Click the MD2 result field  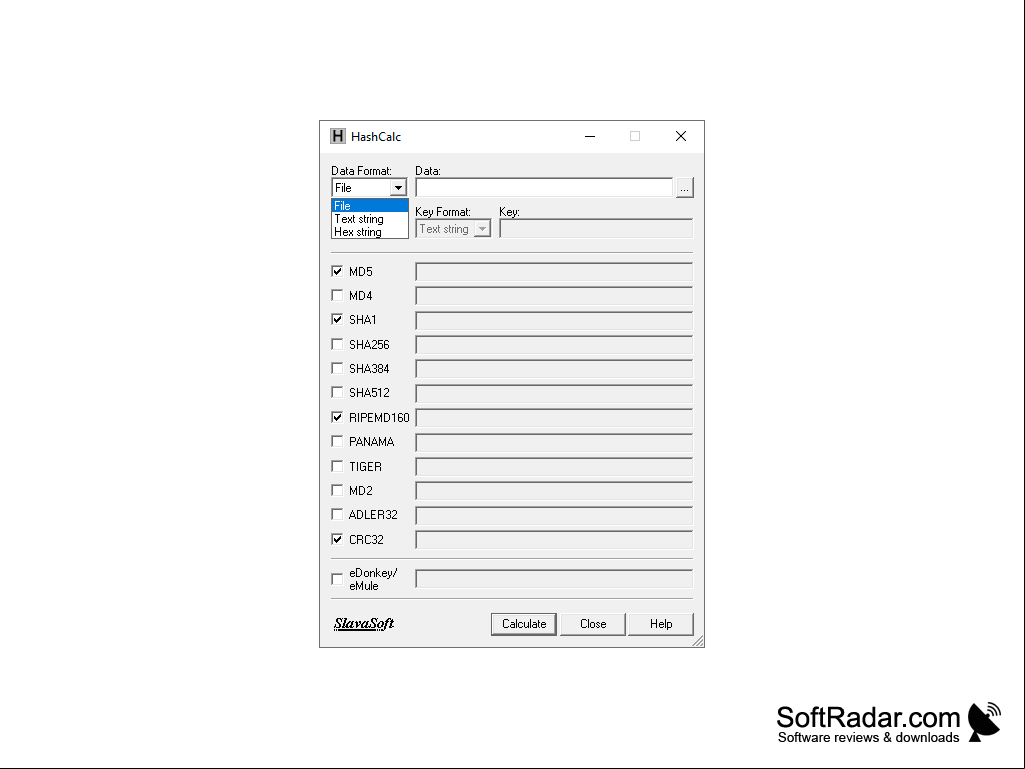pos(554,491)
